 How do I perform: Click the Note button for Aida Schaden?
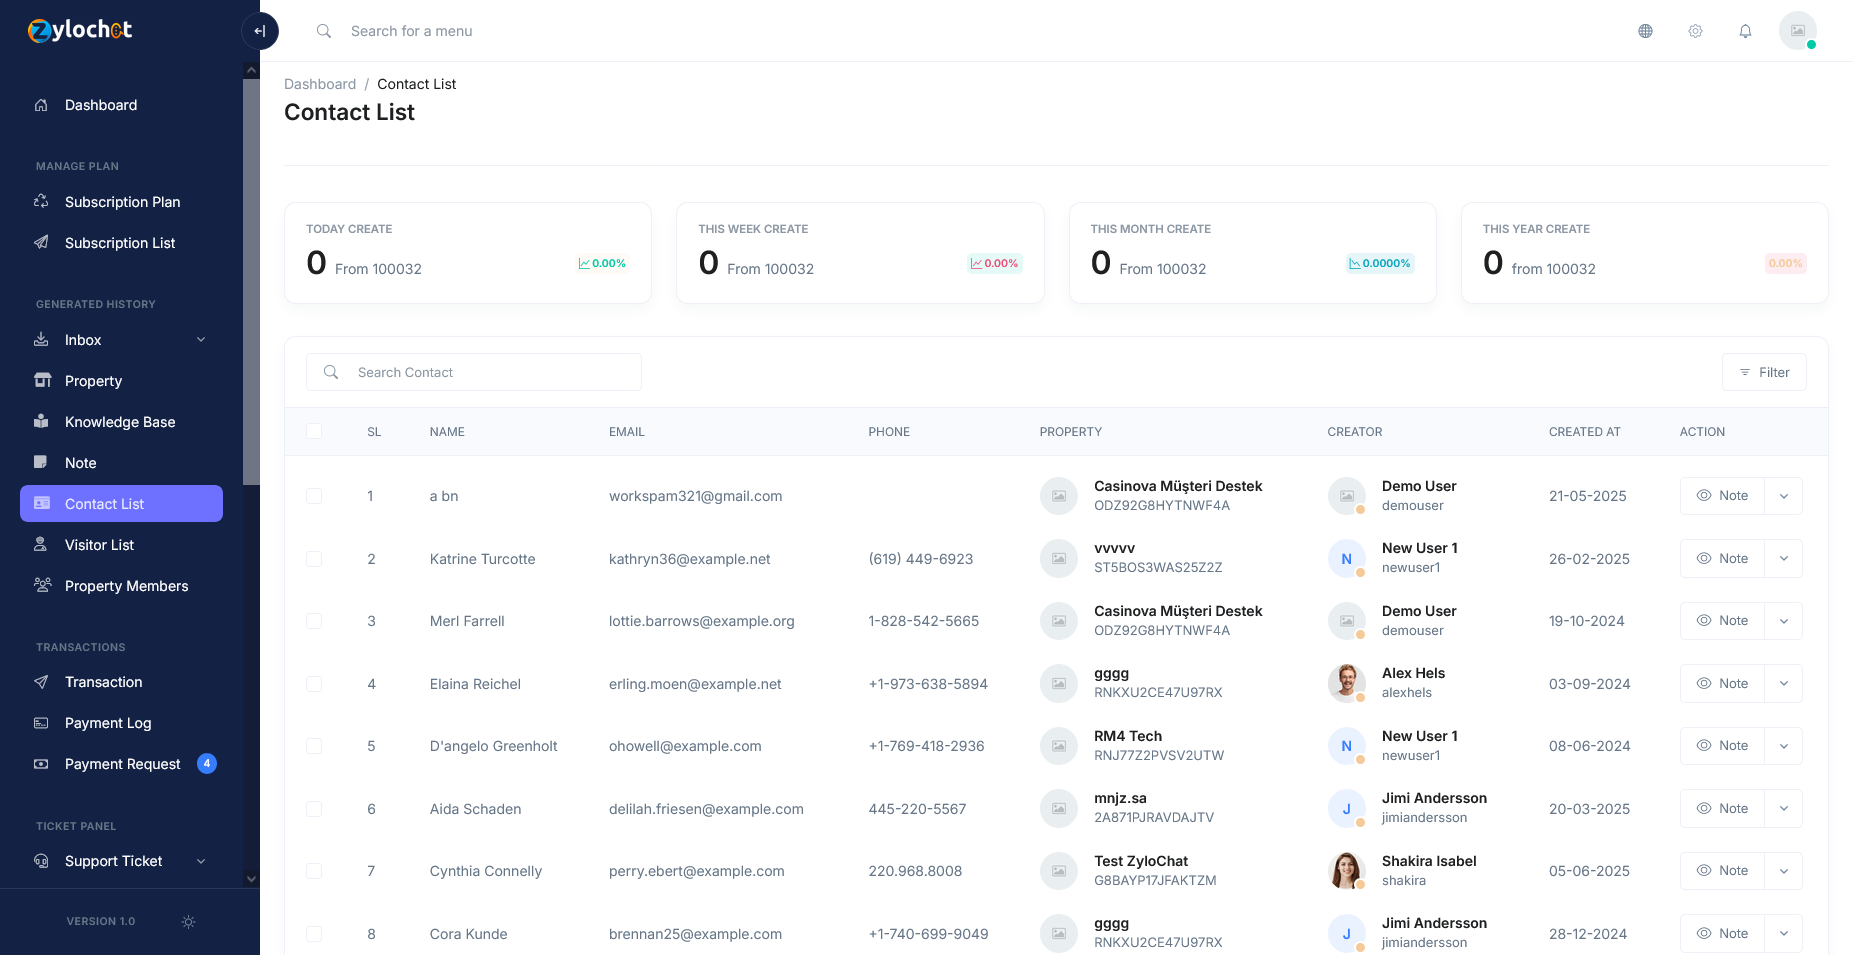1722,809
